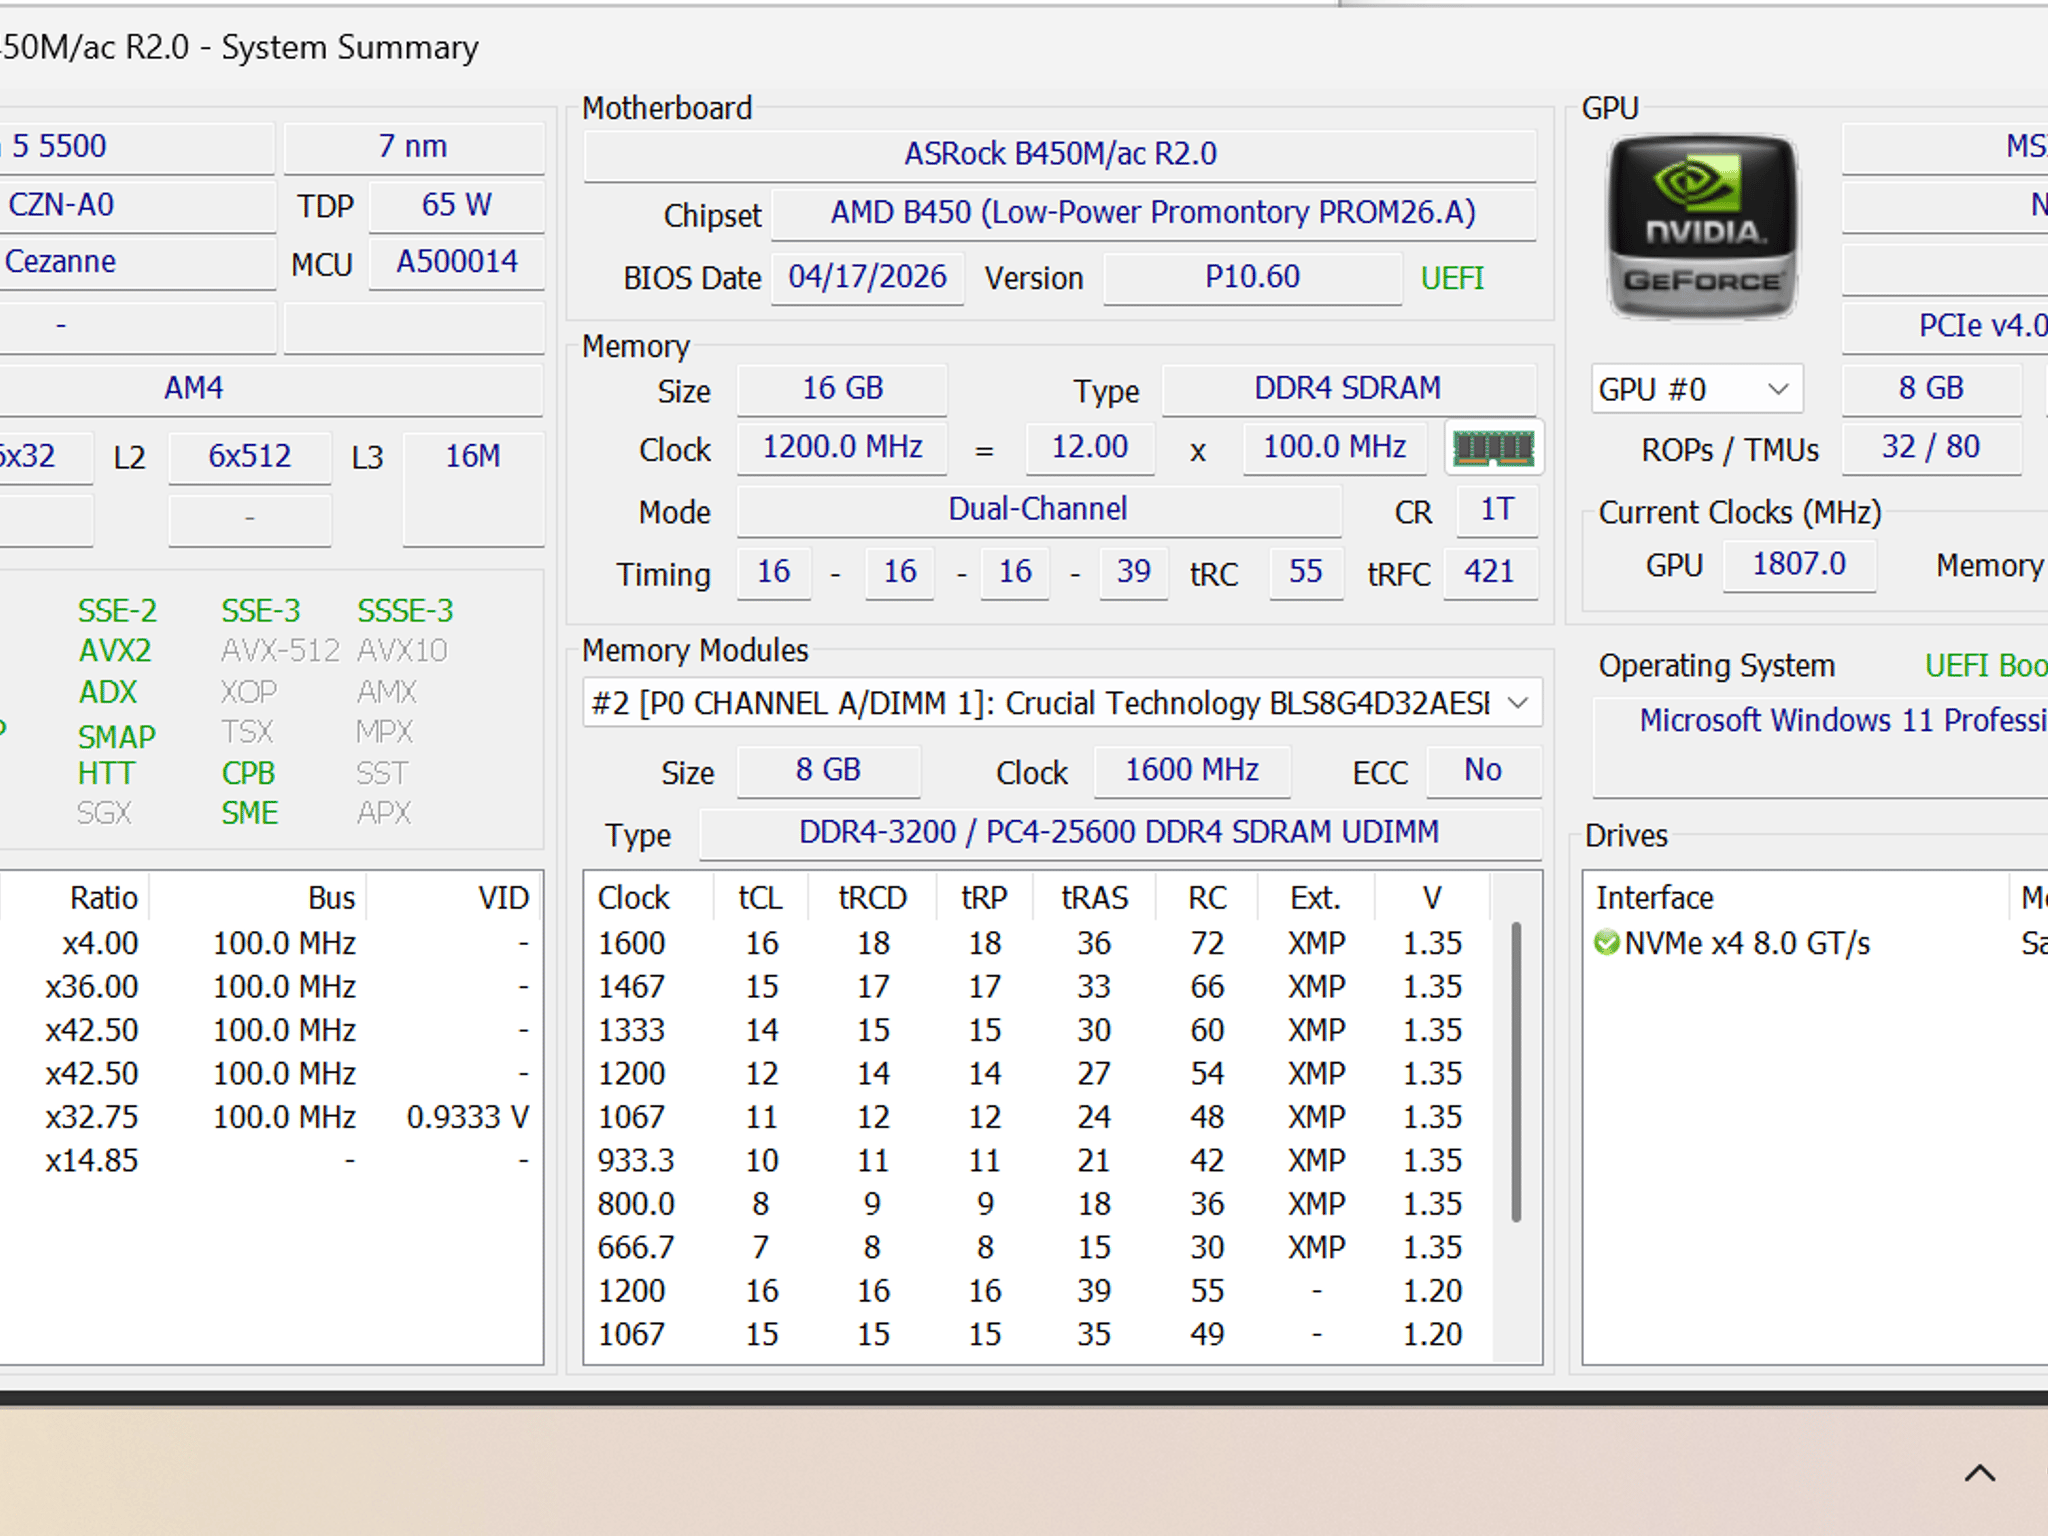The image size is (2048, 1536).
Task: Click the 0.9333 V VID value
Action: pyautogui.click(x=467, y=1117)
